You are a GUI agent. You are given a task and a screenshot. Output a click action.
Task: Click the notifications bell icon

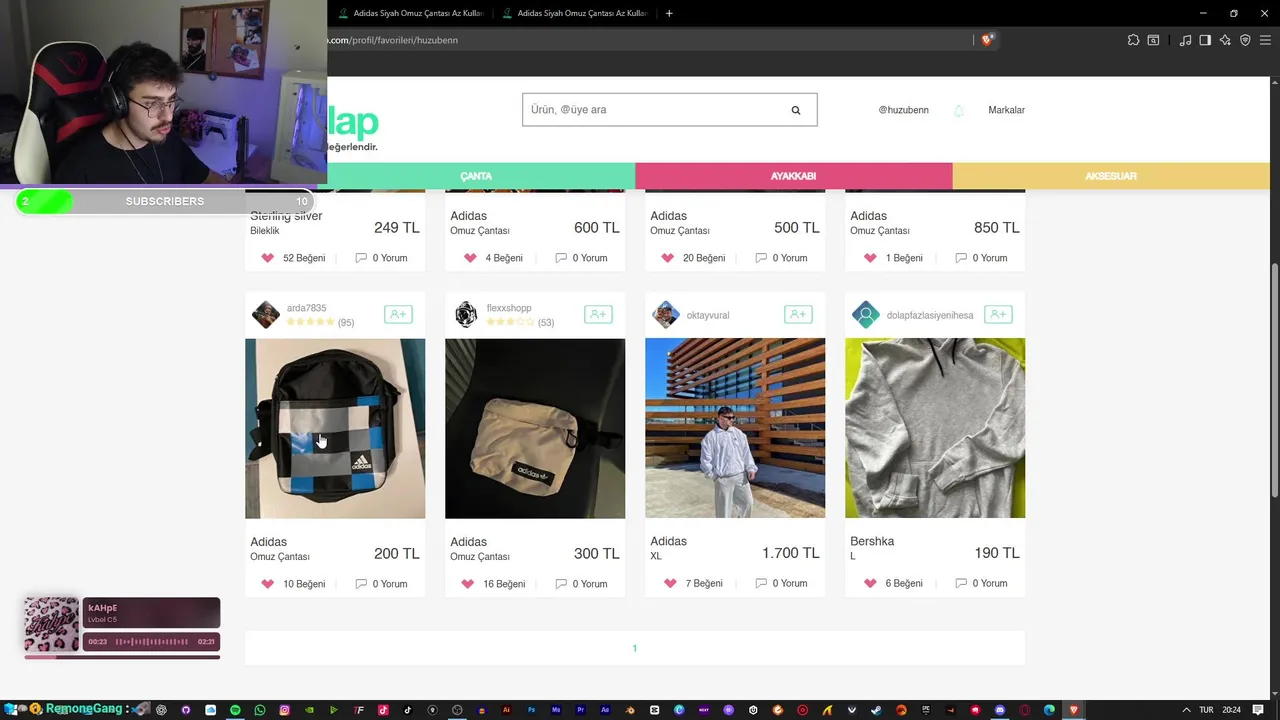pyautogui.click(x=958, y=110)
